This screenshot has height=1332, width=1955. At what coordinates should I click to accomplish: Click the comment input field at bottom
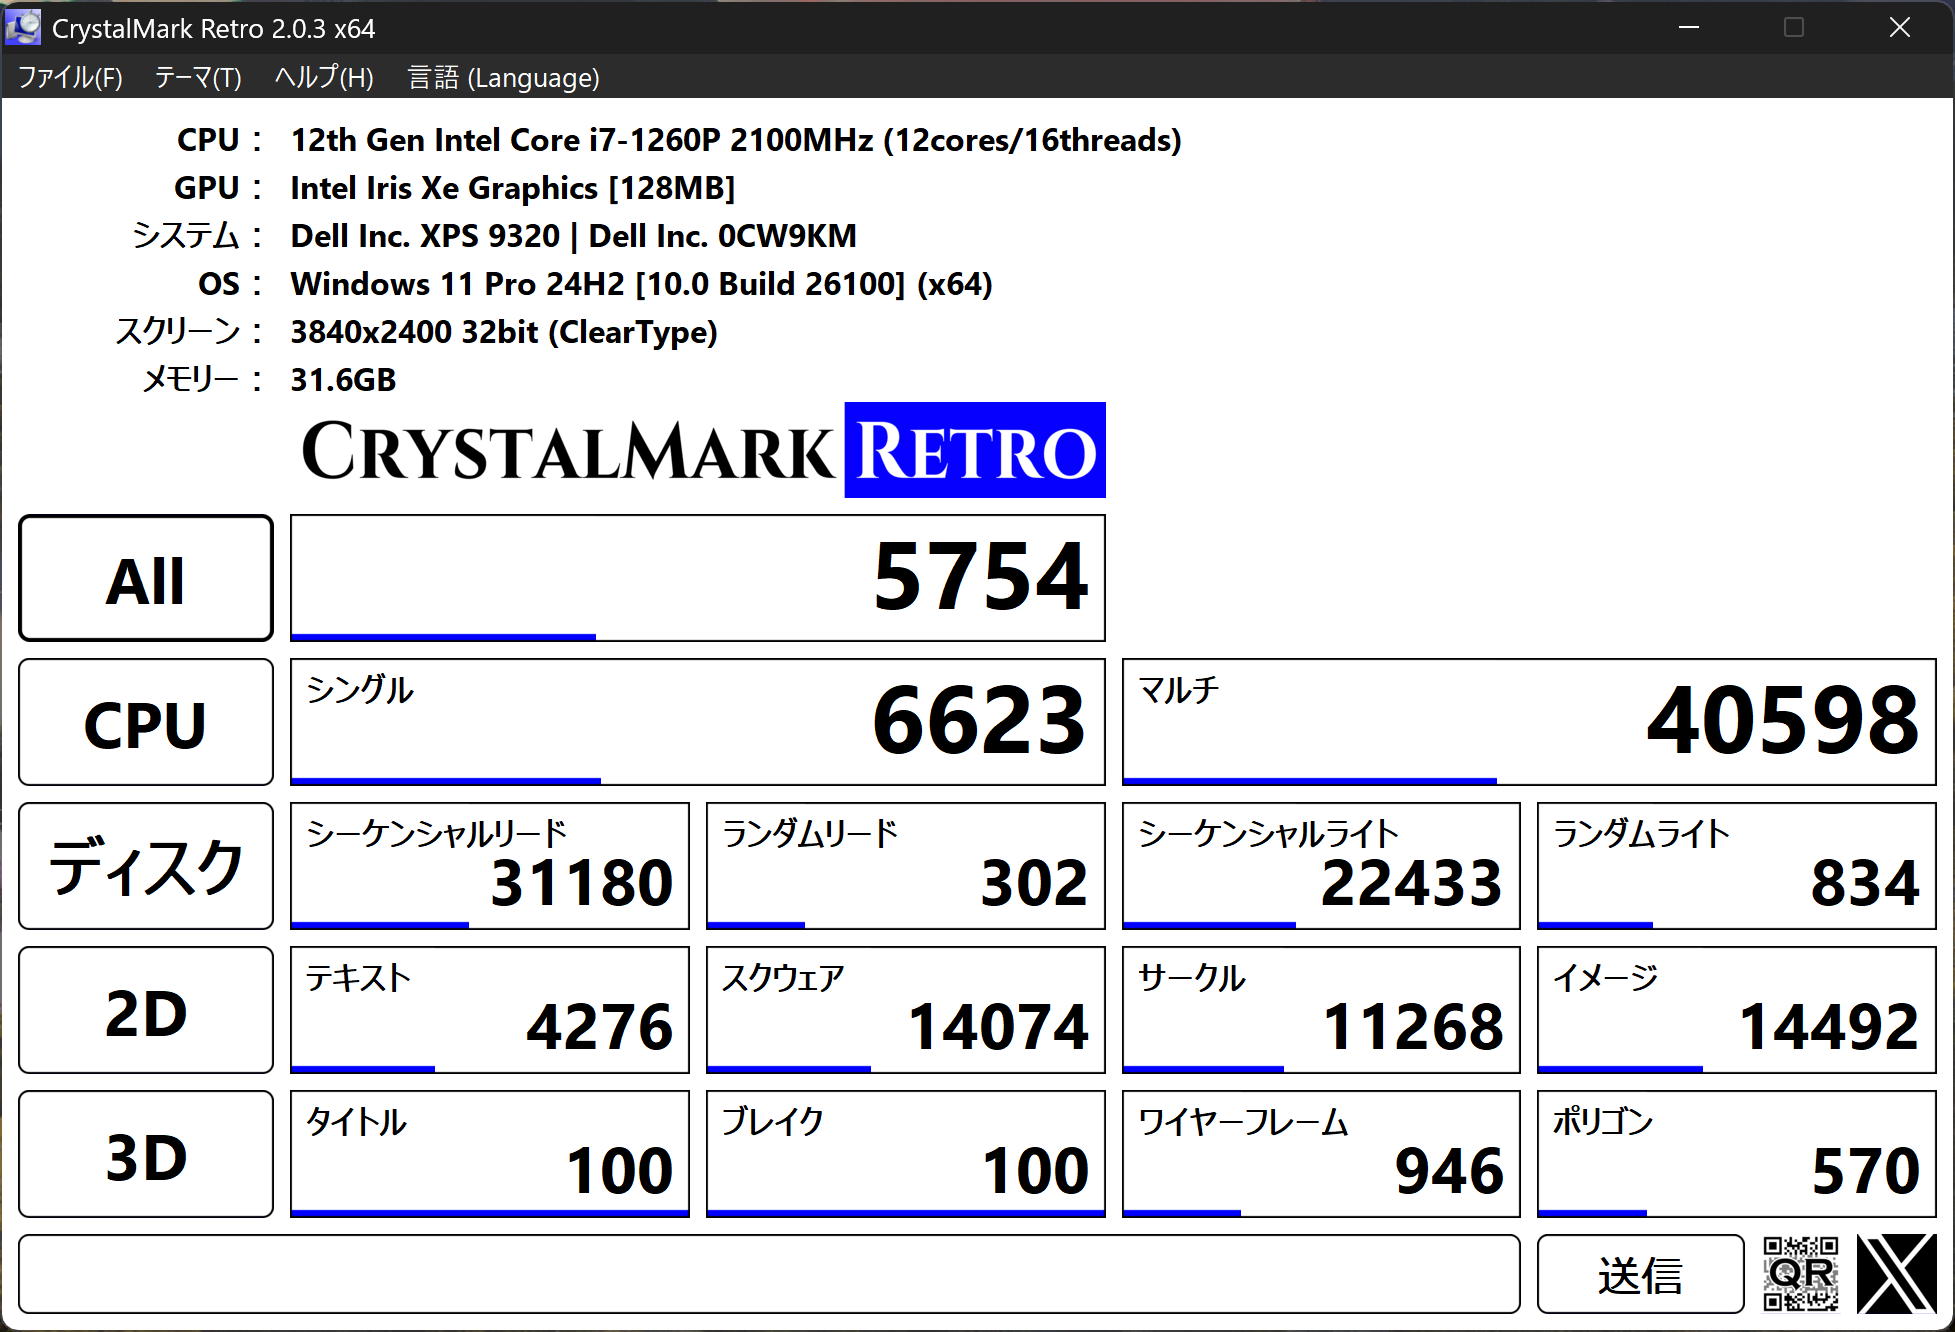click(x=768, y=1274)
